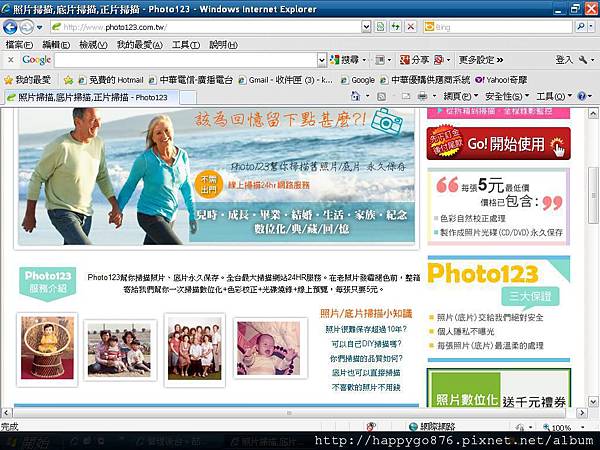The width and height of the screenshot is (600, 450).
Task: Click the Refresh page icon
Action: 395,27
